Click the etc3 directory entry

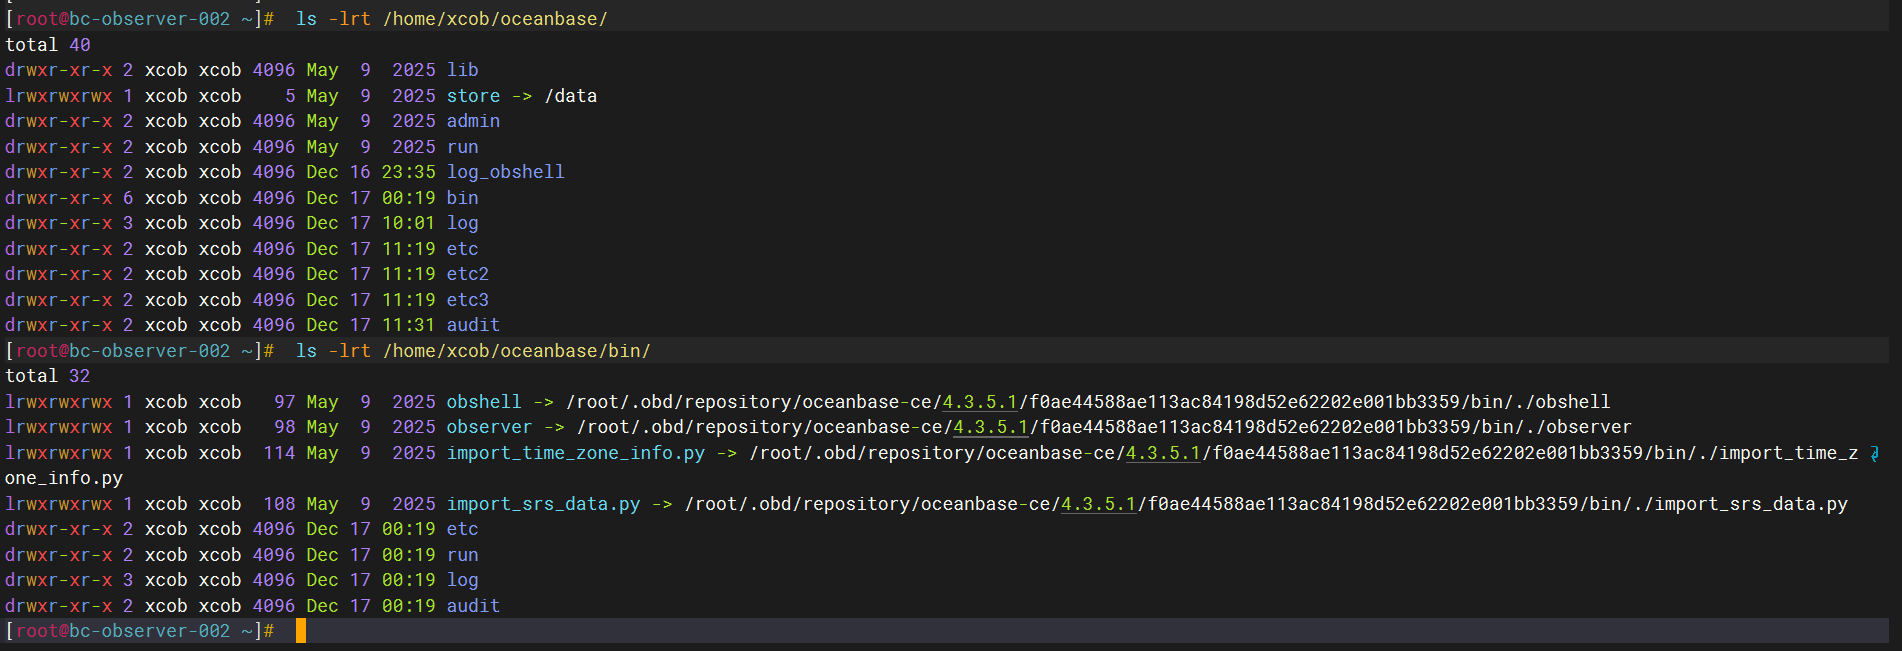[x=467, y=300]
